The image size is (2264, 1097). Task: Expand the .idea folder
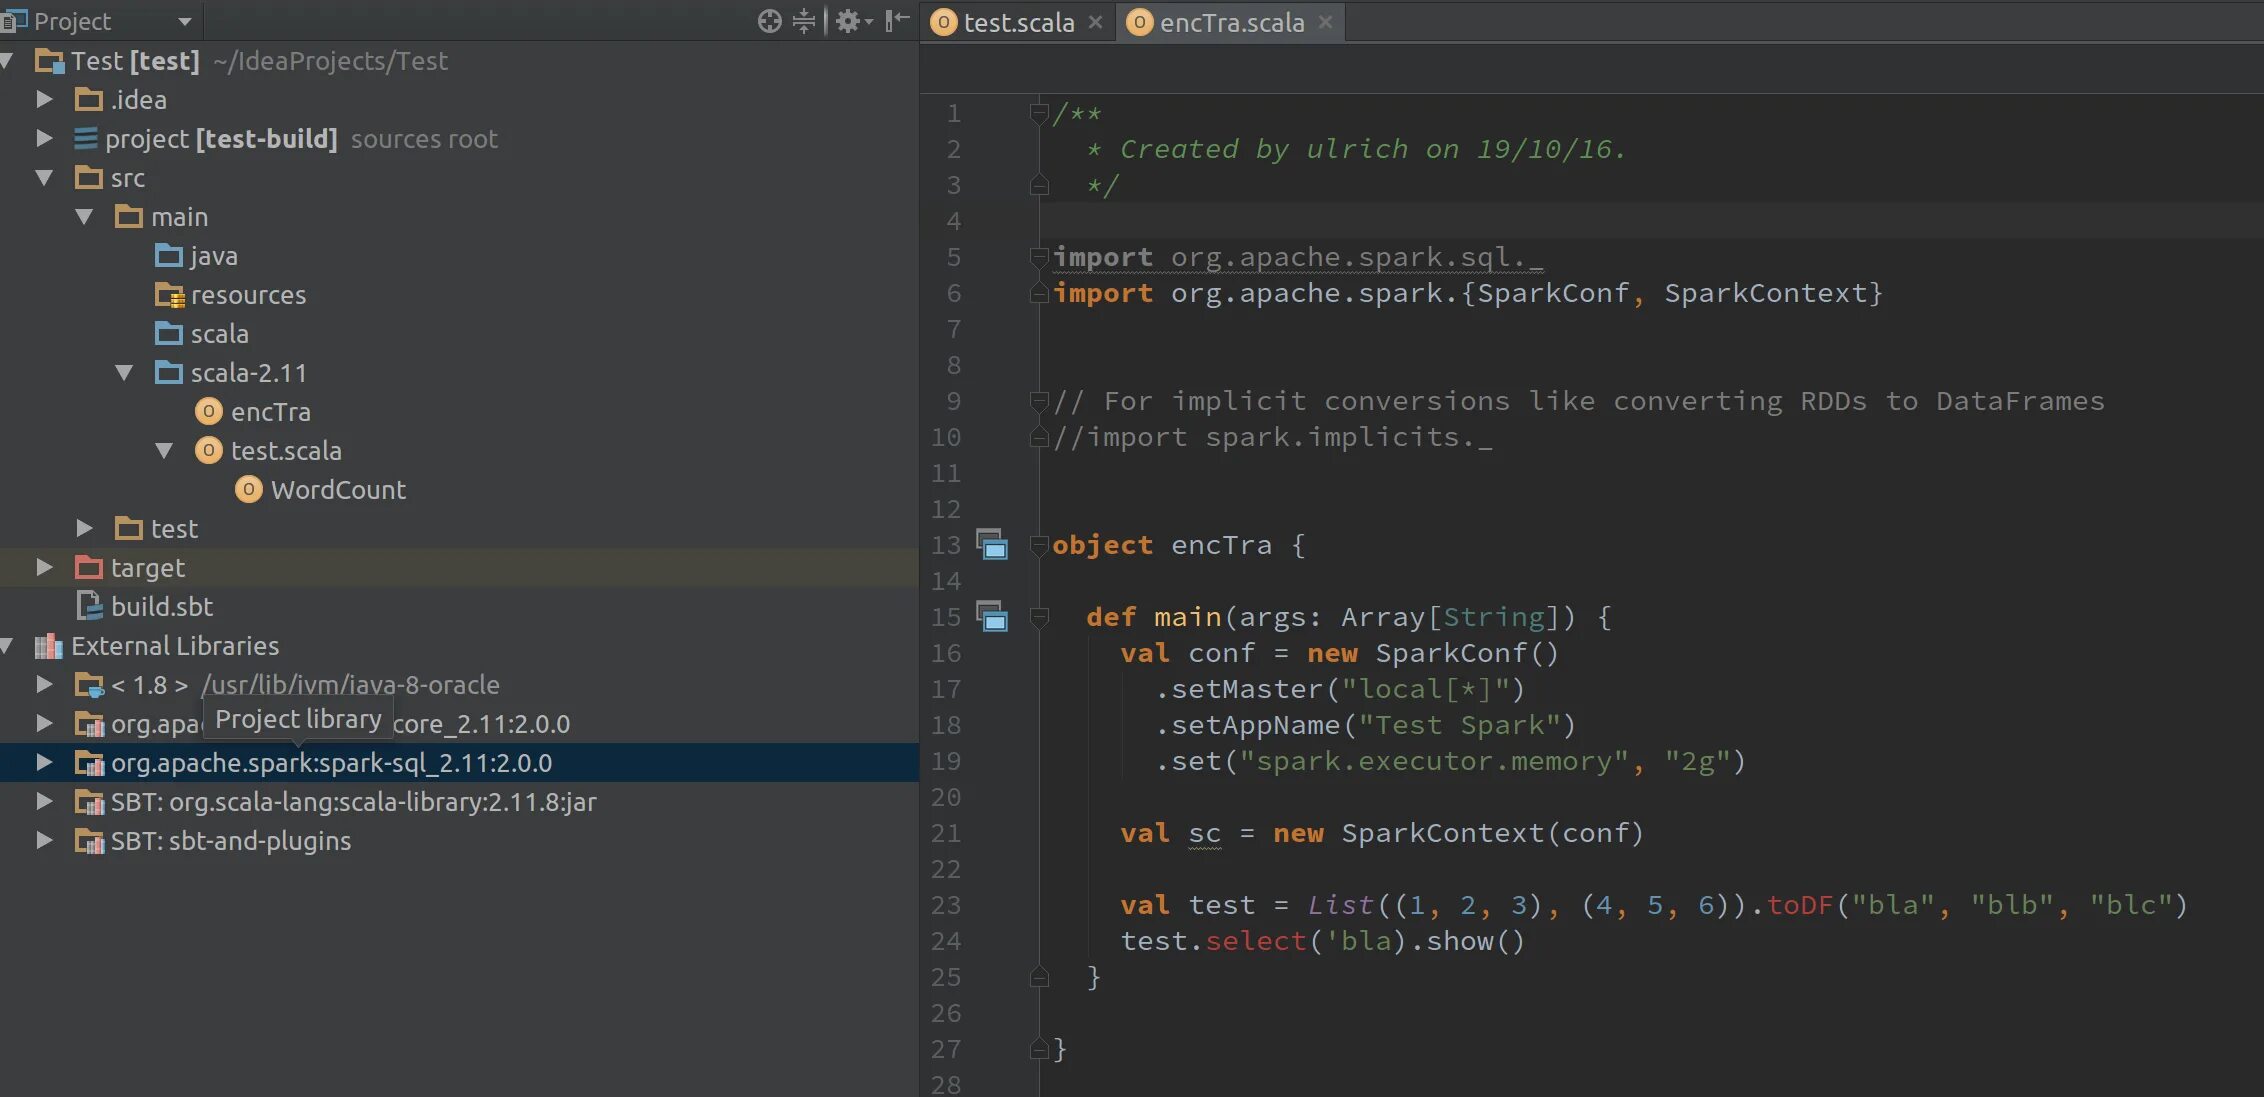(x=44, y=100)
